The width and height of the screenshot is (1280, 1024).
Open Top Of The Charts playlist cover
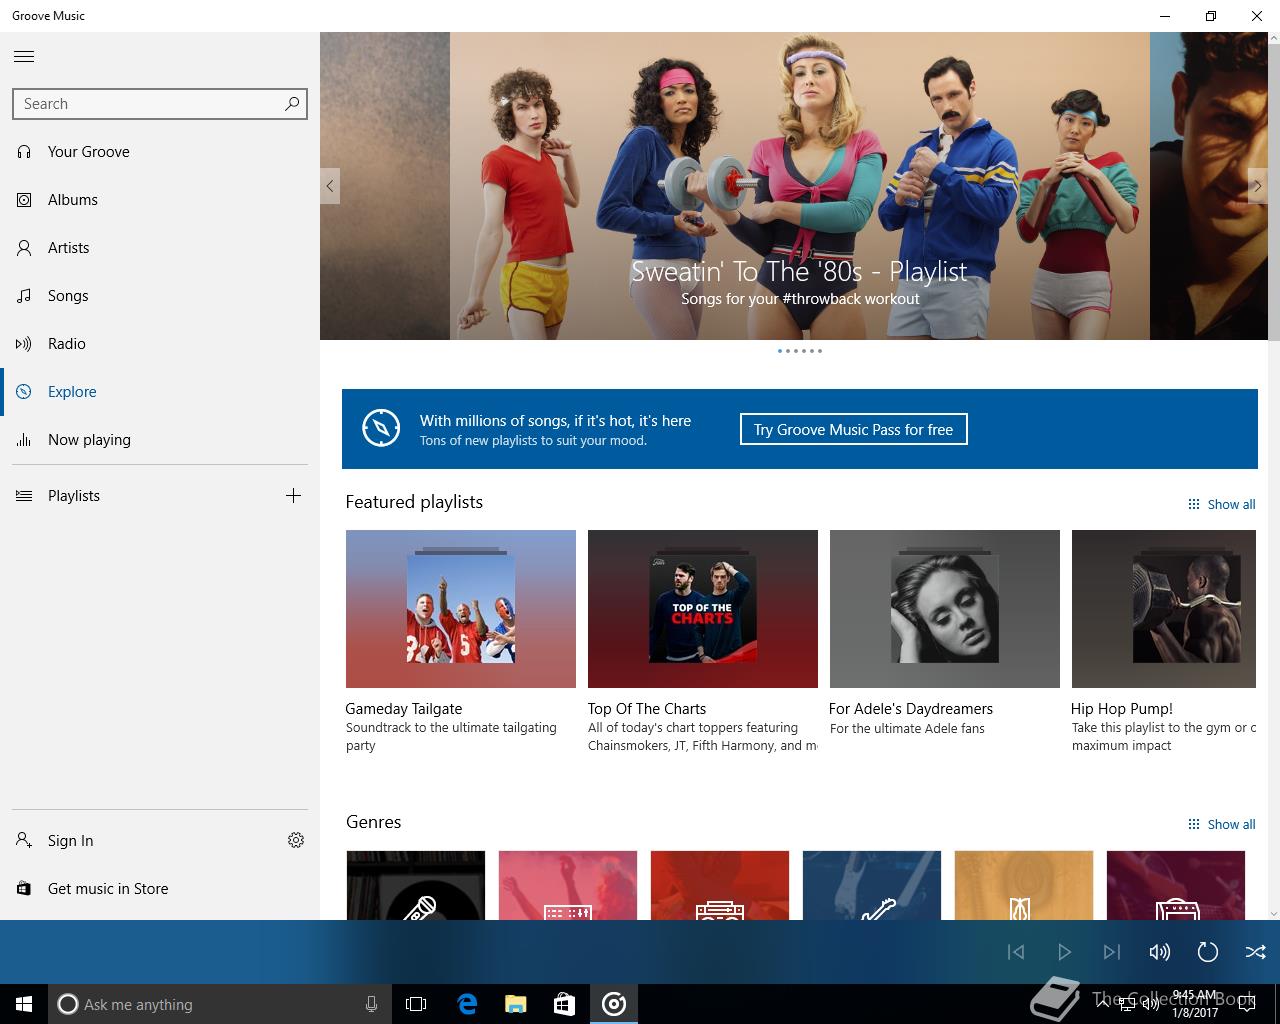point(703,609)
